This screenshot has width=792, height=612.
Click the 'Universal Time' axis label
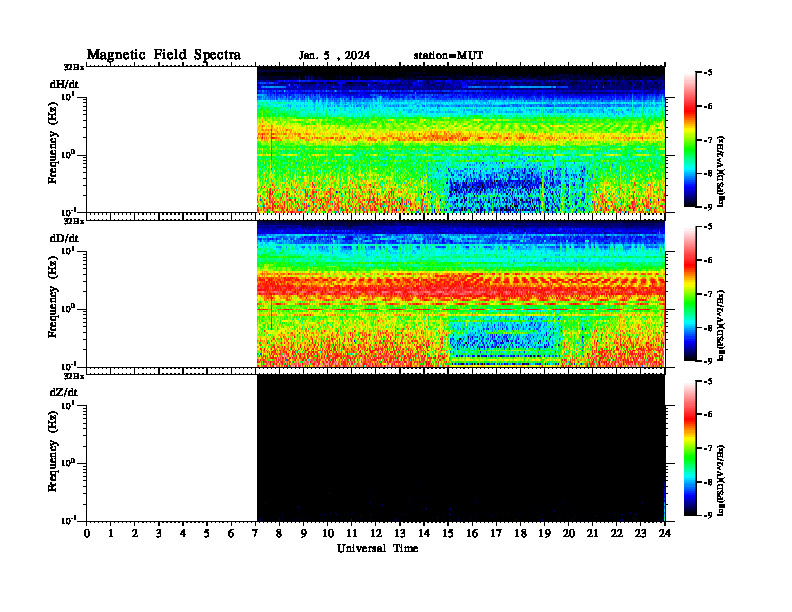(377, 548)
